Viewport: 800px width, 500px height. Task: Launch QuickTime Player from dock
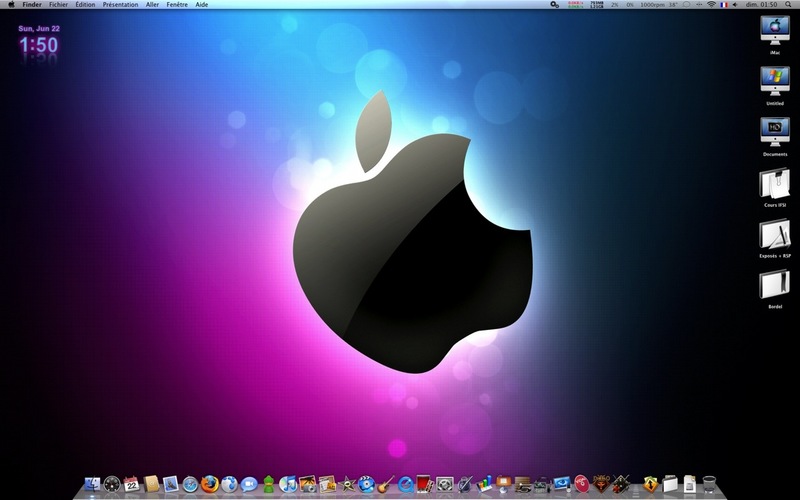406,484
